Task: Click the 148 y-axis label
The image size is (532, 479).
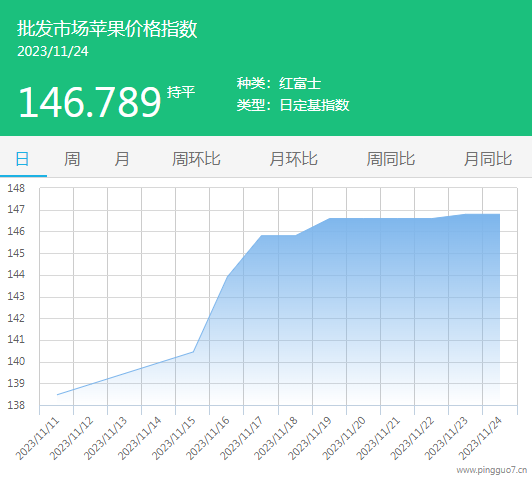Action: click(16, 188)
